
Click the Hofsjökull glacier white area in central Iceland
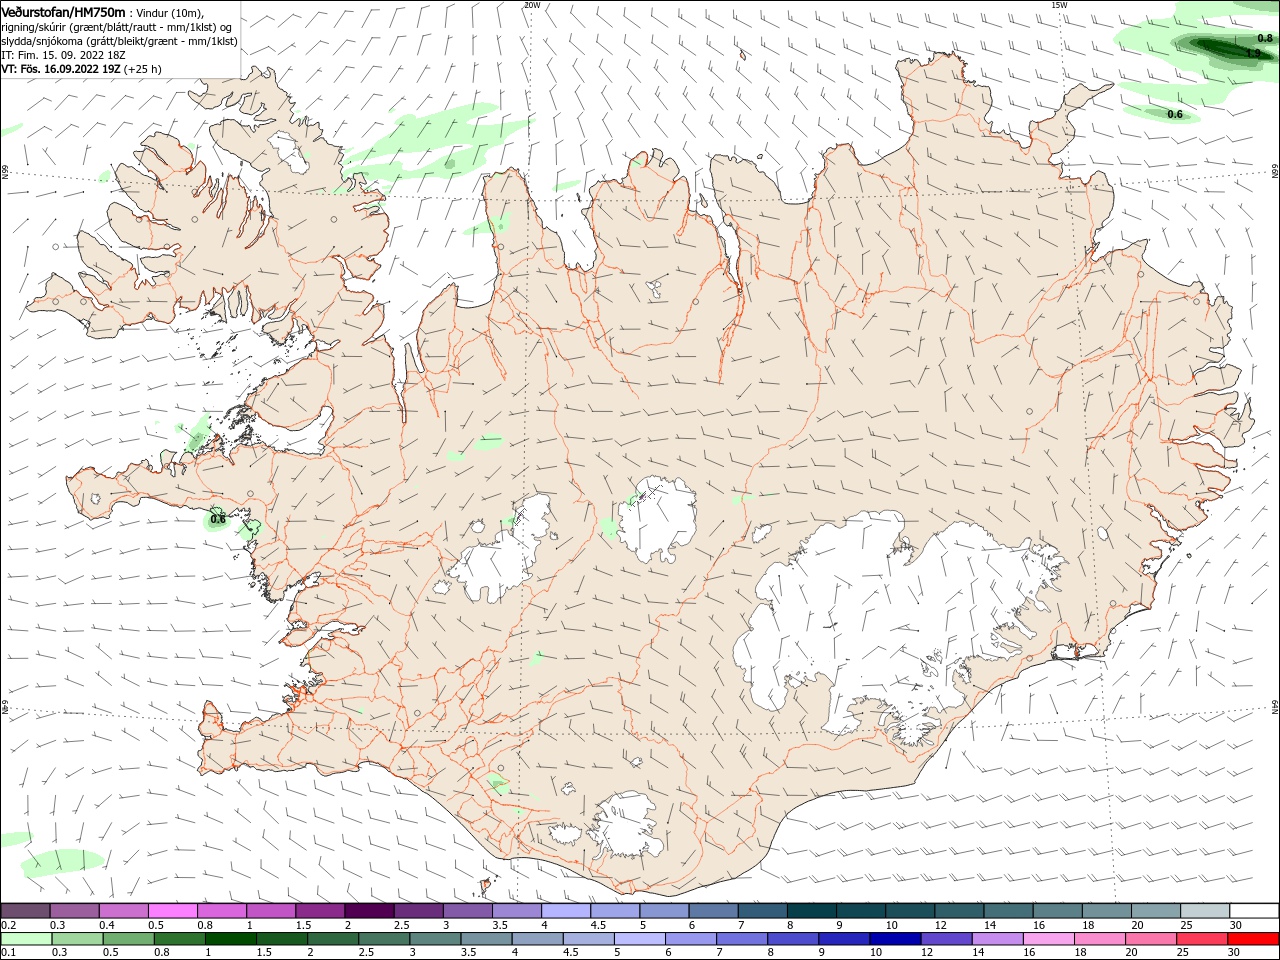658,520
